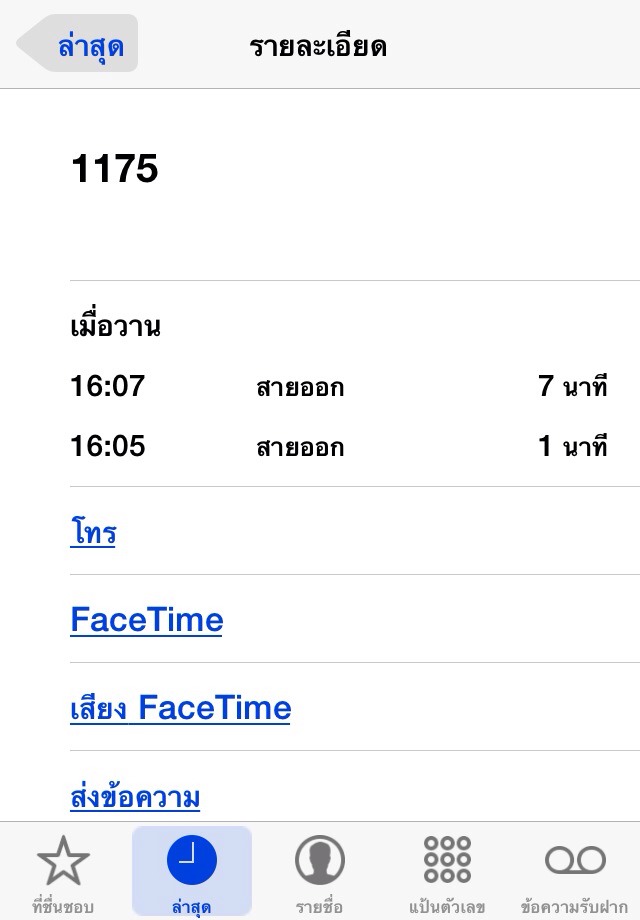Switch to ที่ชื่นชอบ tab label
This screenshot has width=640, height=920.
(x=63, y=906)
